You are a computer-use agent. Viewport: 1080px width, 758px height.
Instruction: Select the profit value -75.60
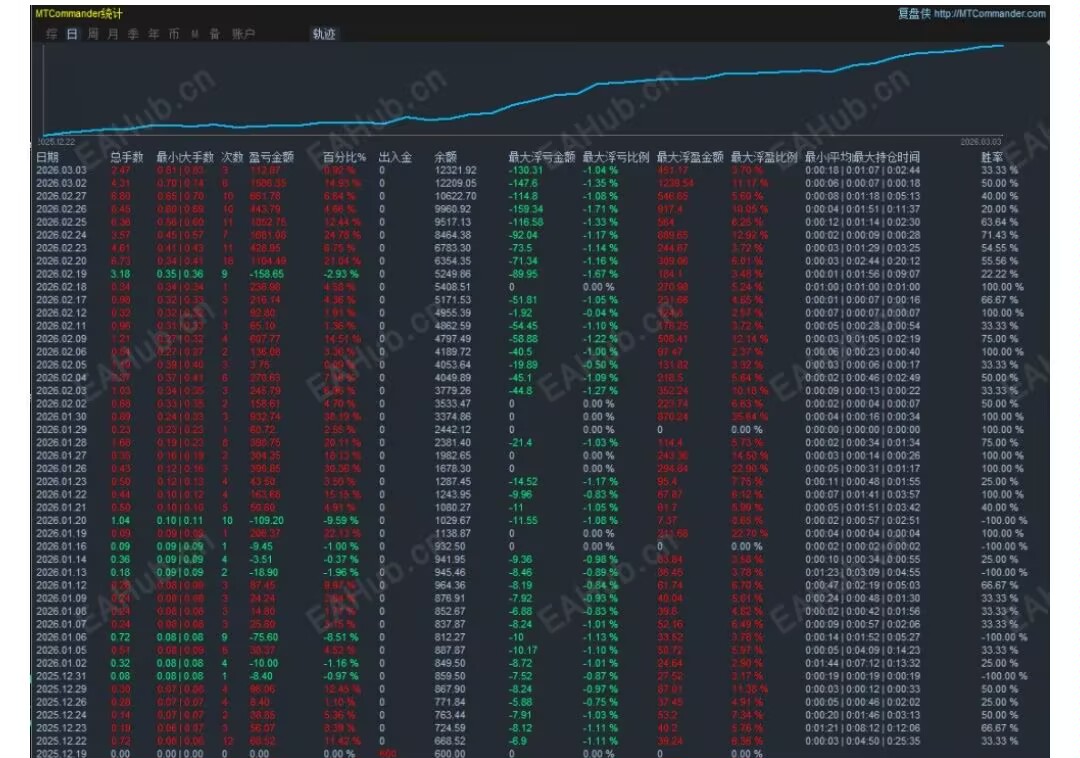coord(264,638)
